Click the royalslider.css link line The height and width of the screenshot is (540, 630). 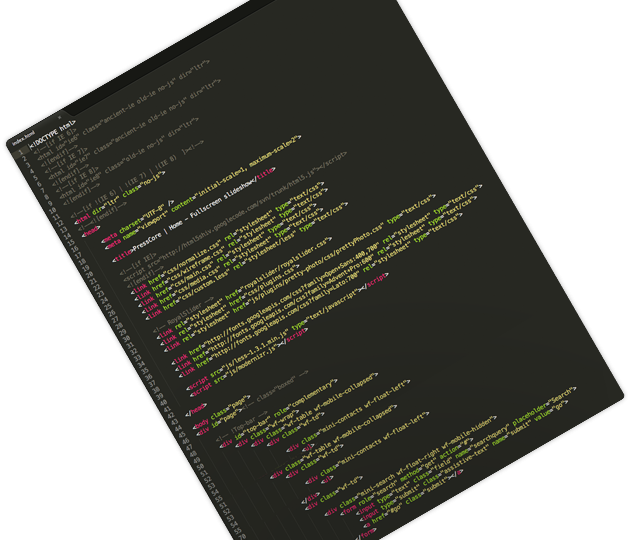(x=244, y=288)
